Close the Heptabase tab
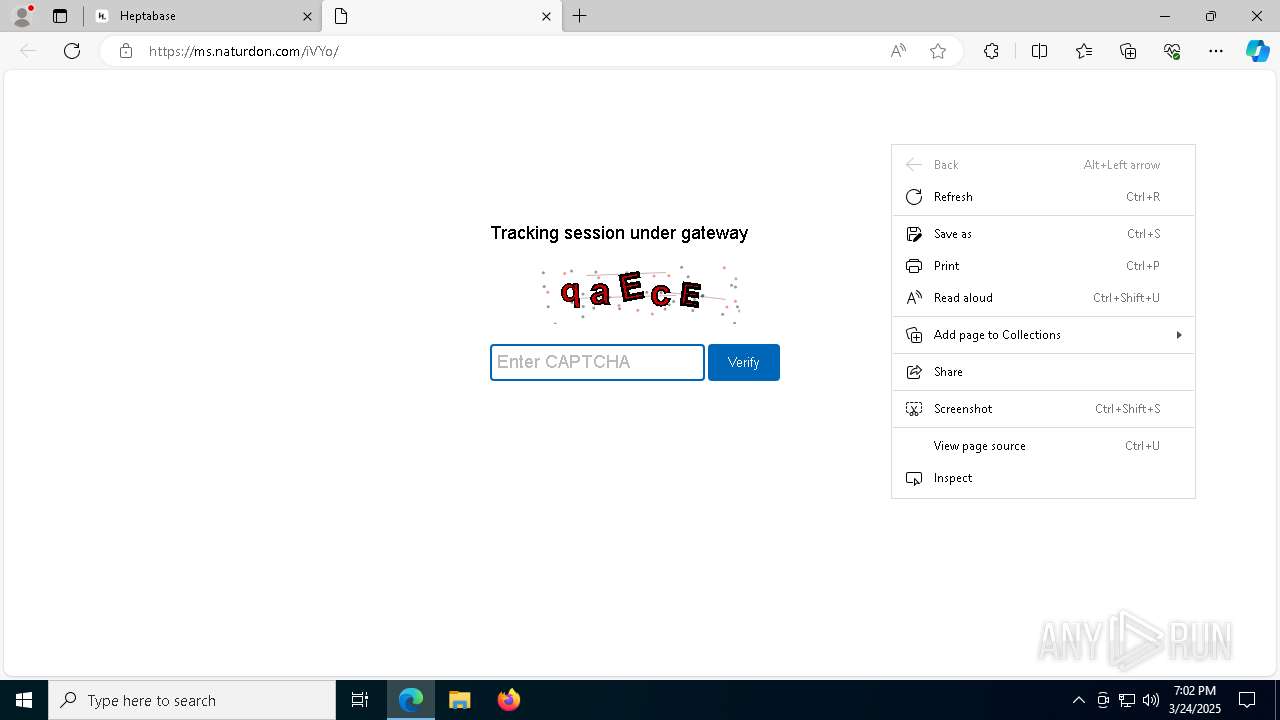The width and height of the screenshot is (1280, 720). (307, 16)
